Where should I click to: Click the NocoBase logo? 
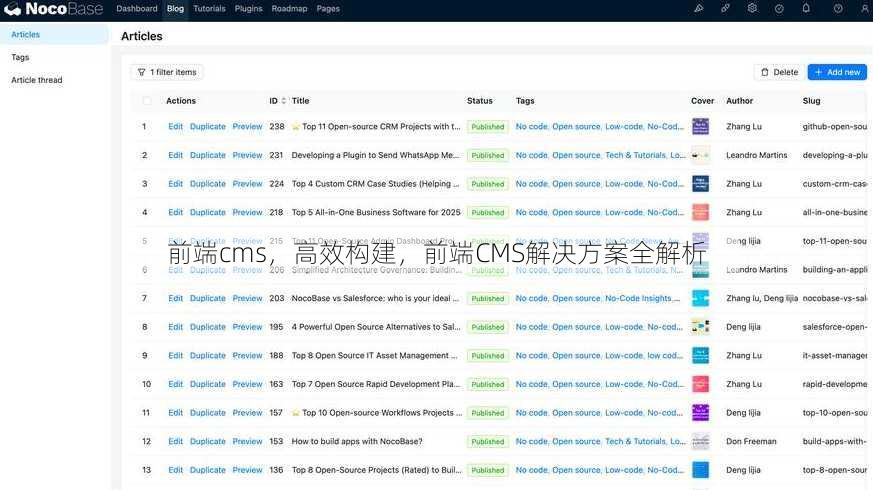53,9
